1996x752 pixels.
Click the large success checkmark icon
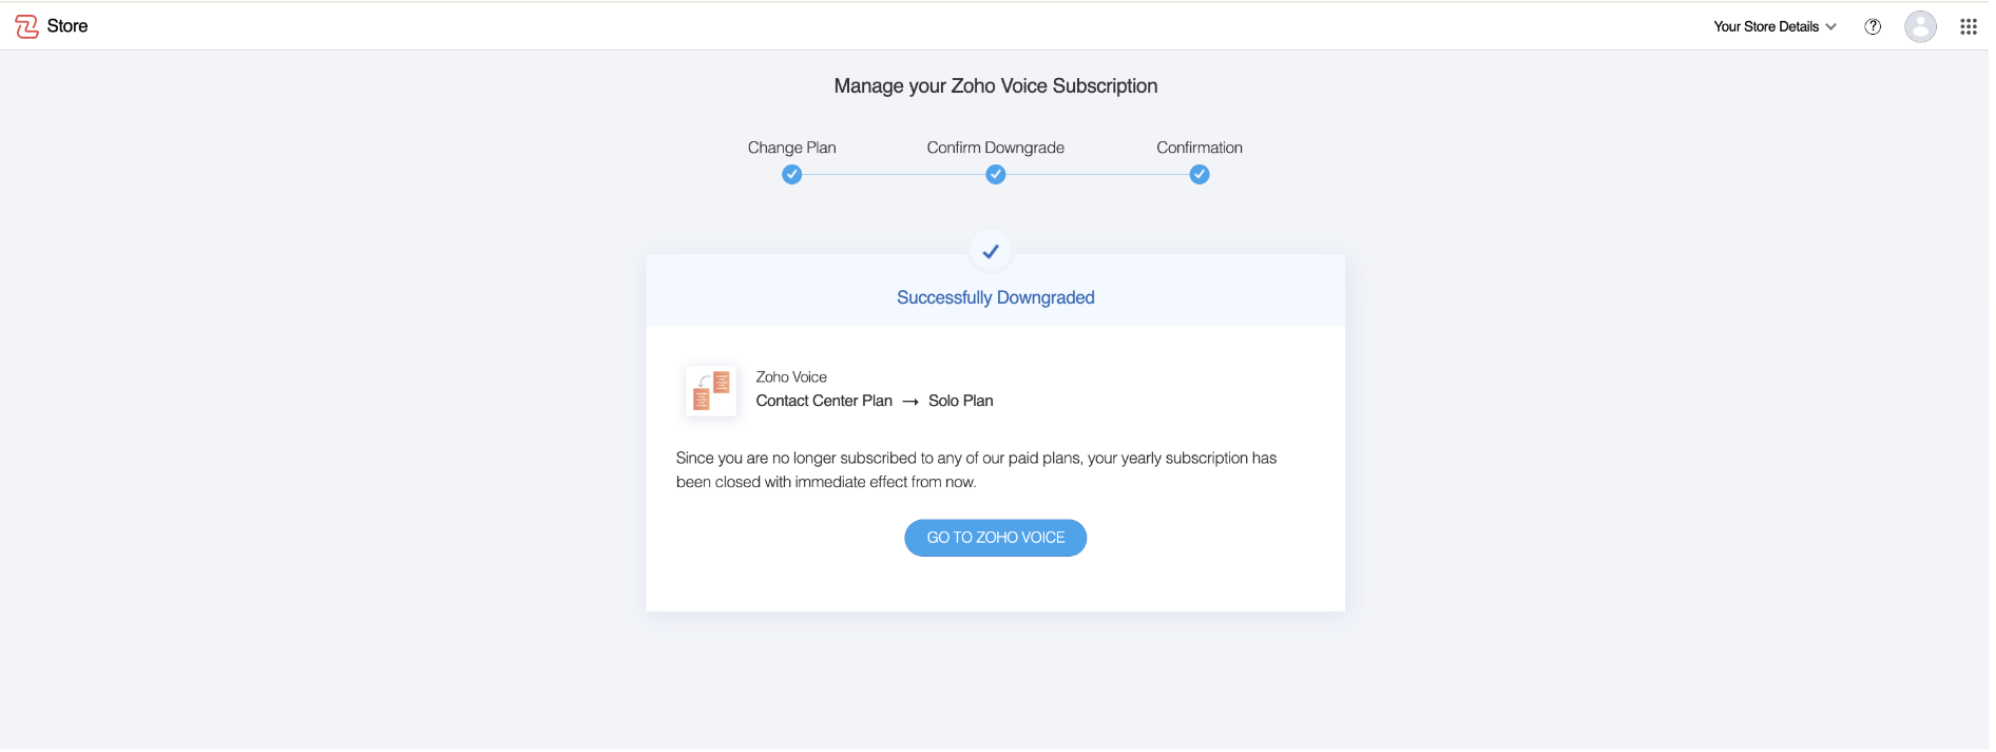[991, 252]
